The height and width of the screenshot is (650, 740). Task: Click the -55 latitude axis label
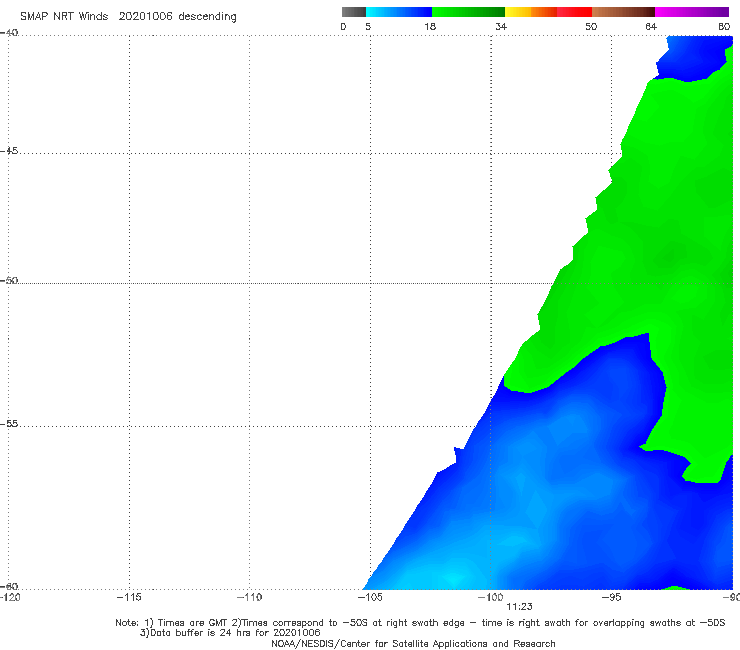9,424
